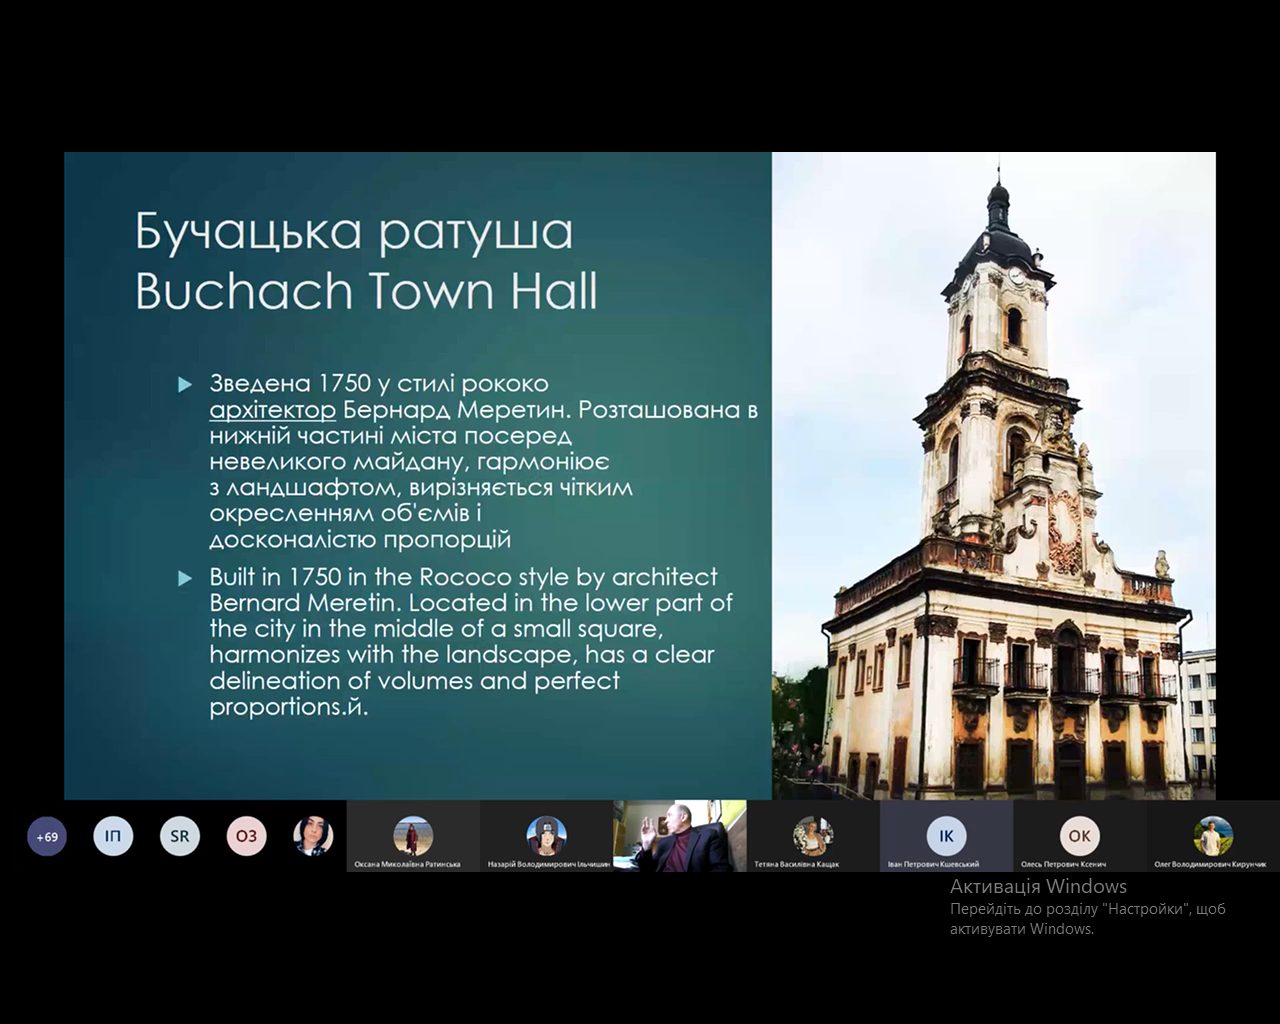
Task: Click the Активація Windows watermark text
Action: click(x=1038, y=886)
